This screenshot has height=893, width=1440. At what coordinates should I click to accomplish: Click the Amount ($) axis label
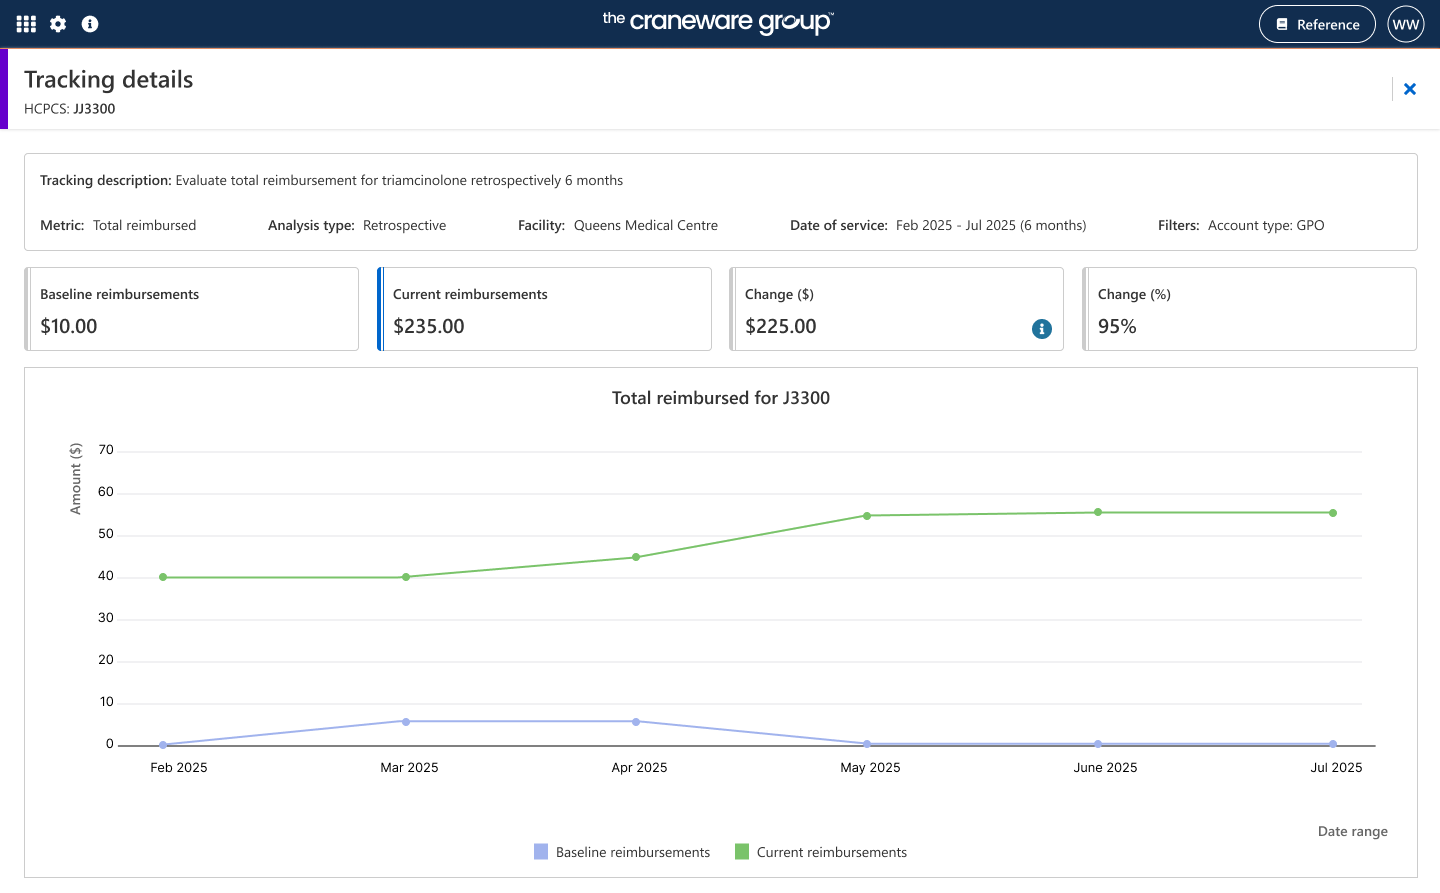click(x=75, y=479)
